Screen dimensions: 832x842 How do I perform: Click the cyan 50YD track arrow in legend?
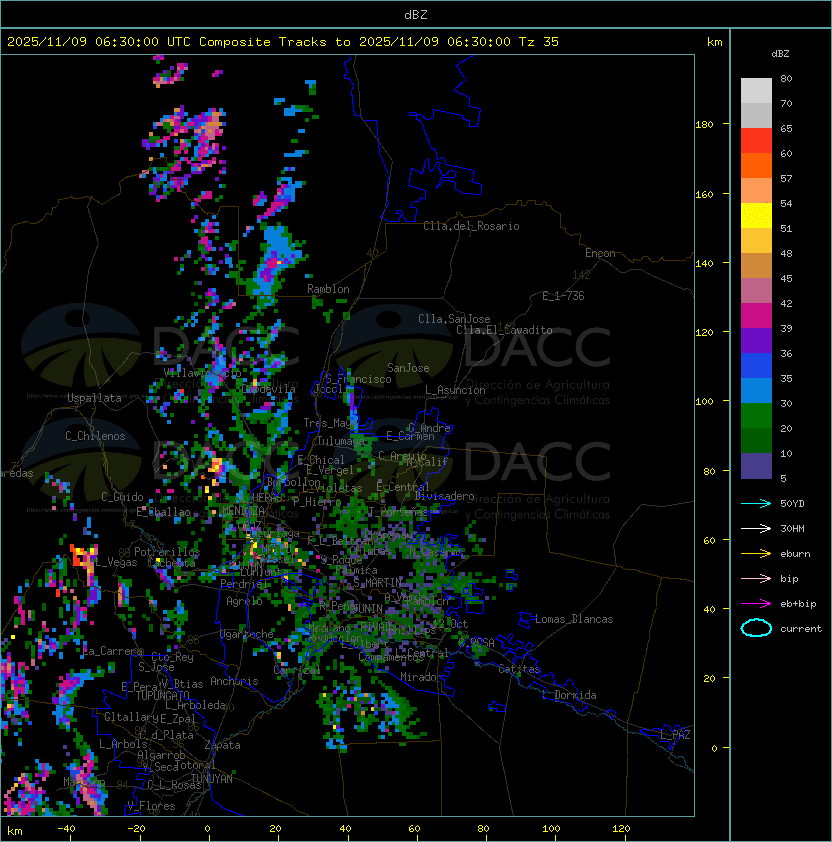pos(756,503)
